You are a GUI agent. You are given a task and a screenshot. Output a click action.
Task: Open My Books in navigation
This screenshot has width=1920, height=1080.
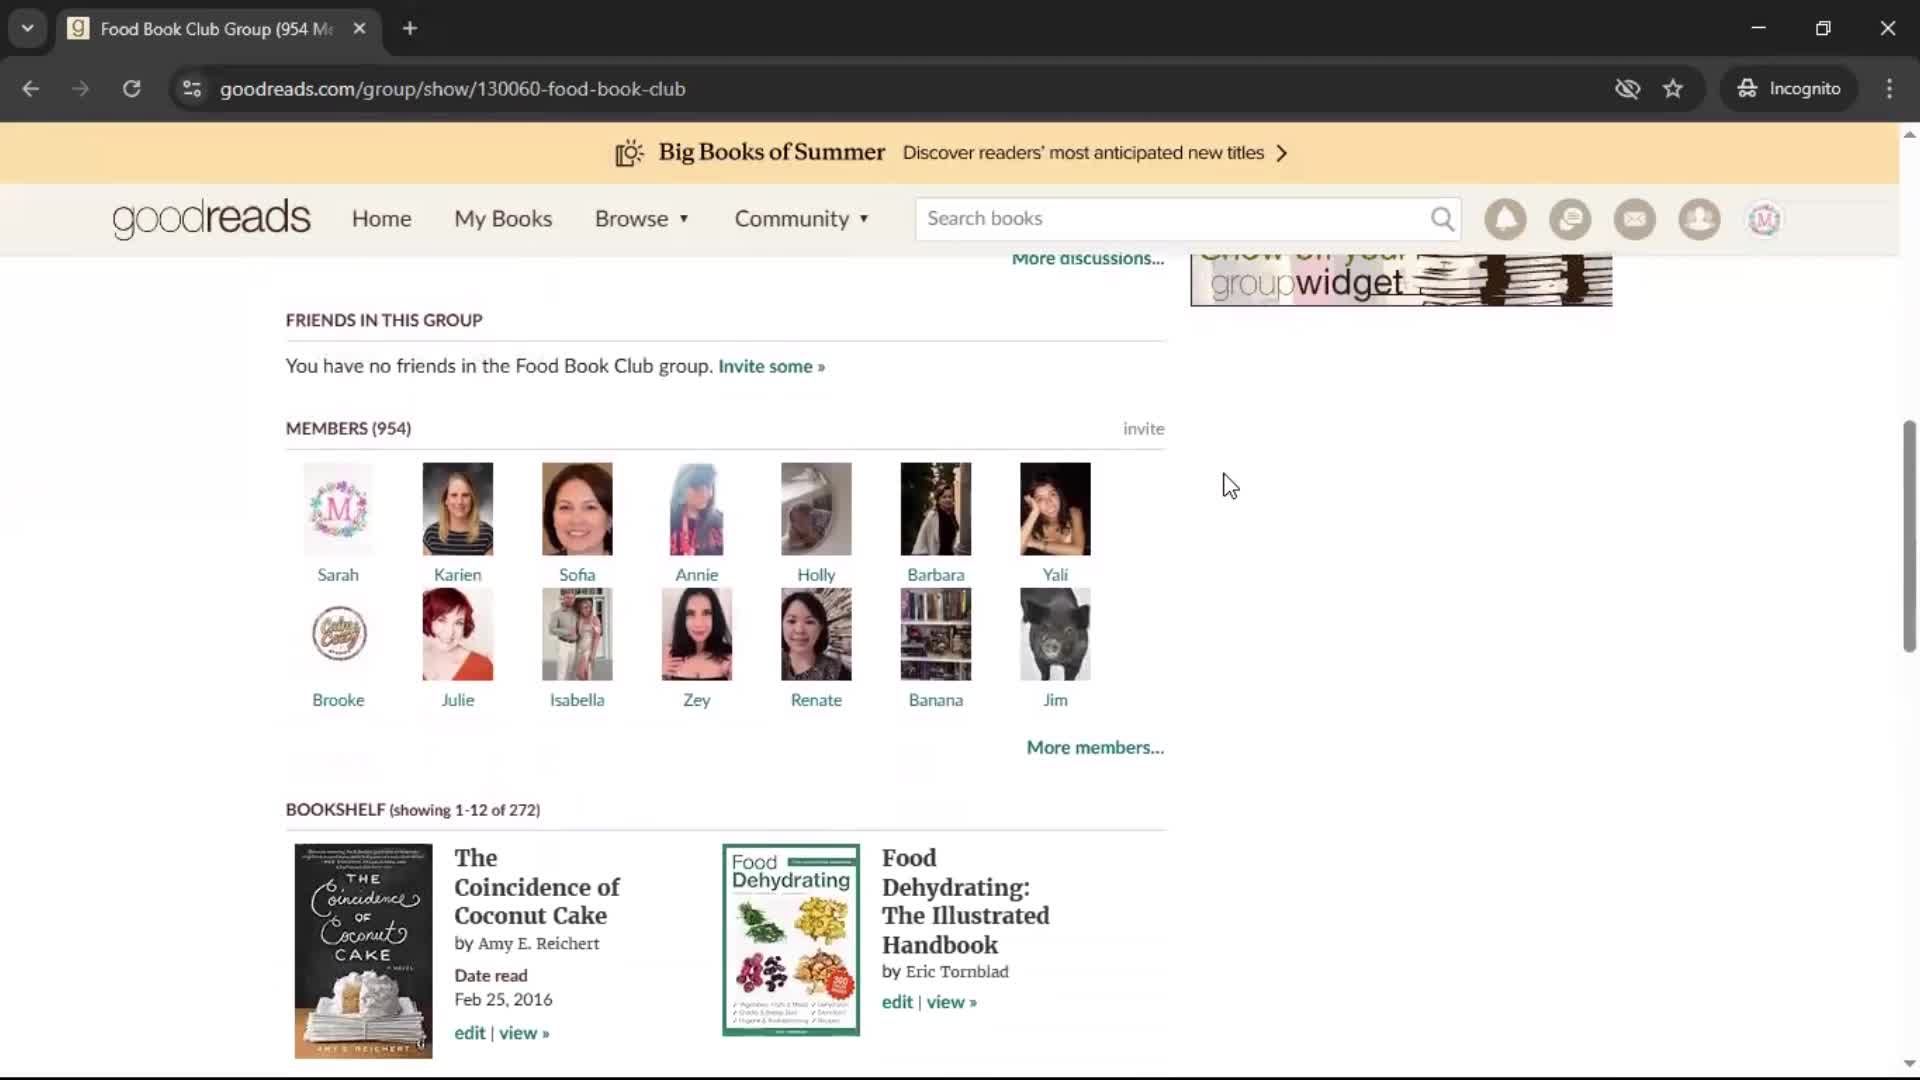pyautogui.click(x=503, y=219)
